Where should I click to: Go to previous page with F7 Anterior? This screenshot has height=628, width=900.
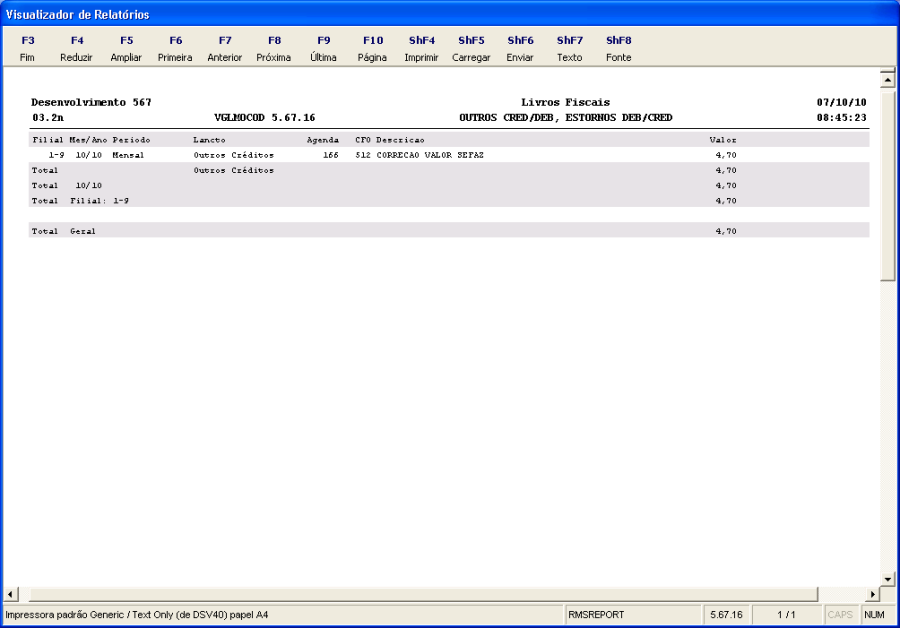pos(224,49)
